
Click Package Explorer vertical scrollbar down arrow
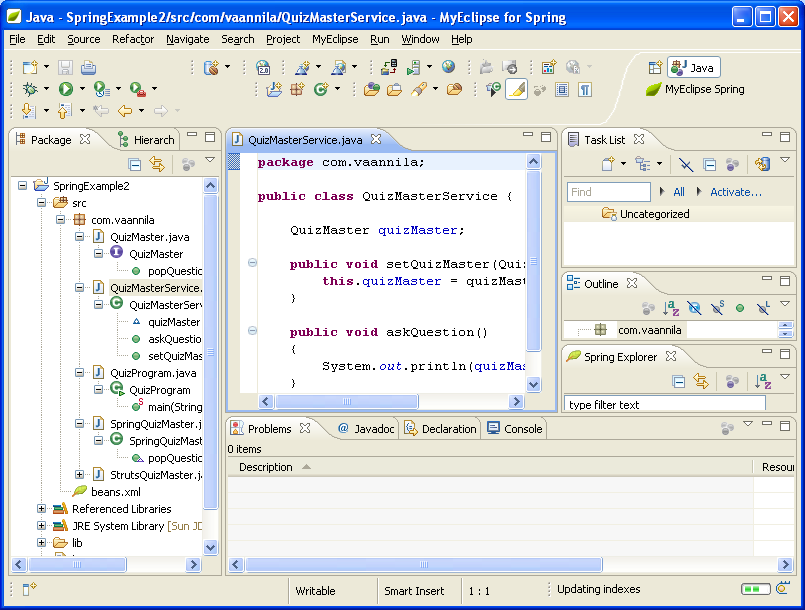[x=210, y=547]
